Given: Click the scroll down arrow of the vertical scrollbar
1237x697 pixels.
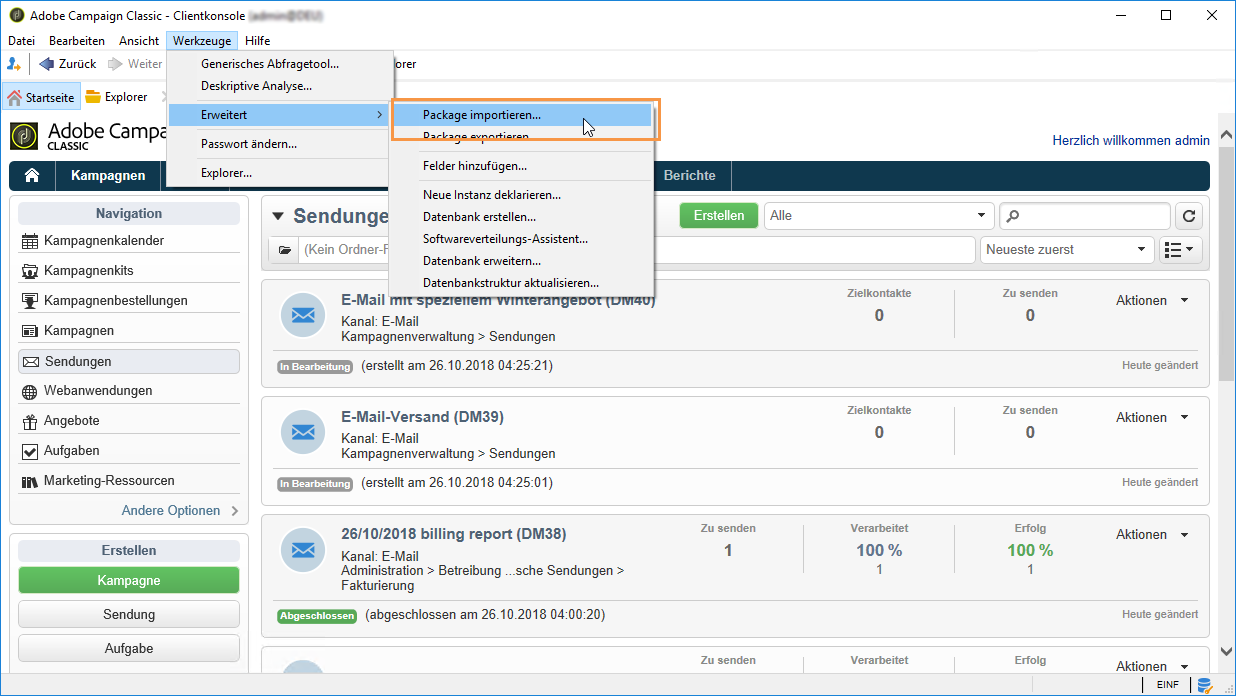Looking at the screenshot, I should click(1226, 652).
